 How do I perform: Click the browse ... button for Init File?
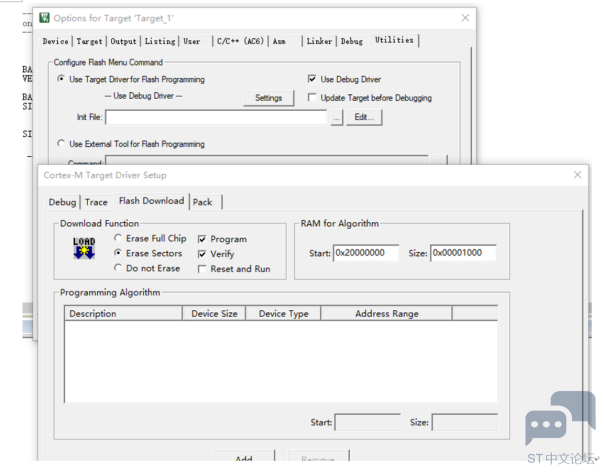[337, 117]
